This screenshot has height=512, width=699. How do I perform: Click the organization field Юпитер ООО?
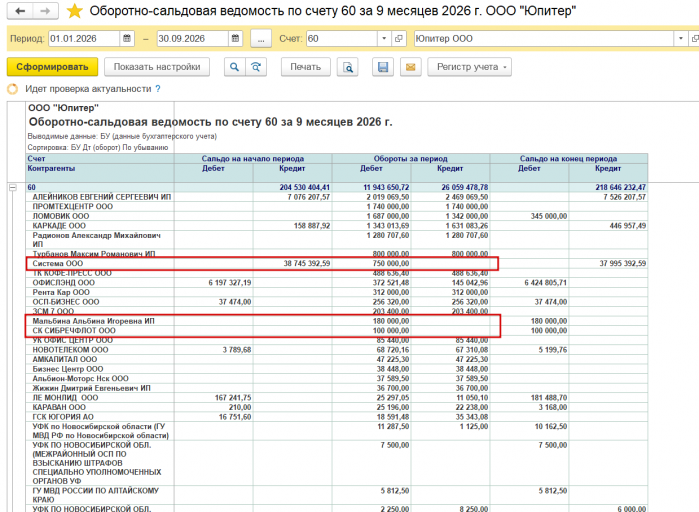pyautogui.click(x=543, y=38)
